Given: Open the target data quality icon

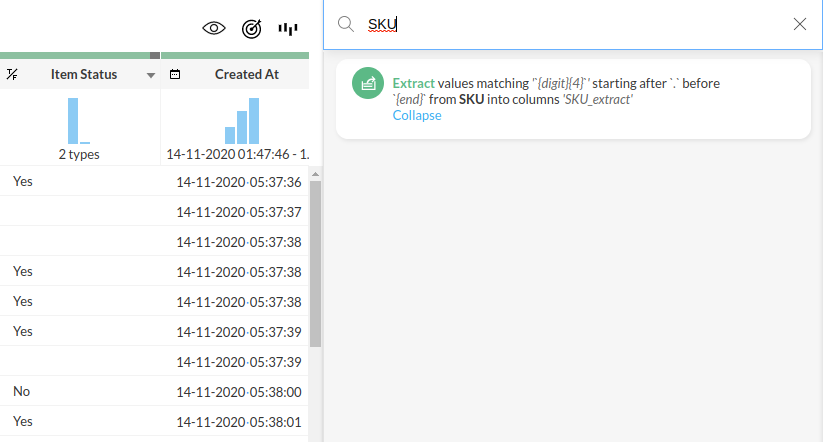Looking at the screenshot, I should click(251, 29).
